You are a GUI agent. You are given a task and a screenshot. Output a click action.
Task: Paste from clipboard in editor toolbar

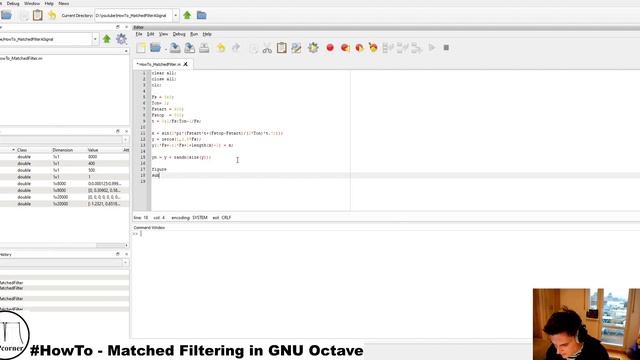pos(282,48)
